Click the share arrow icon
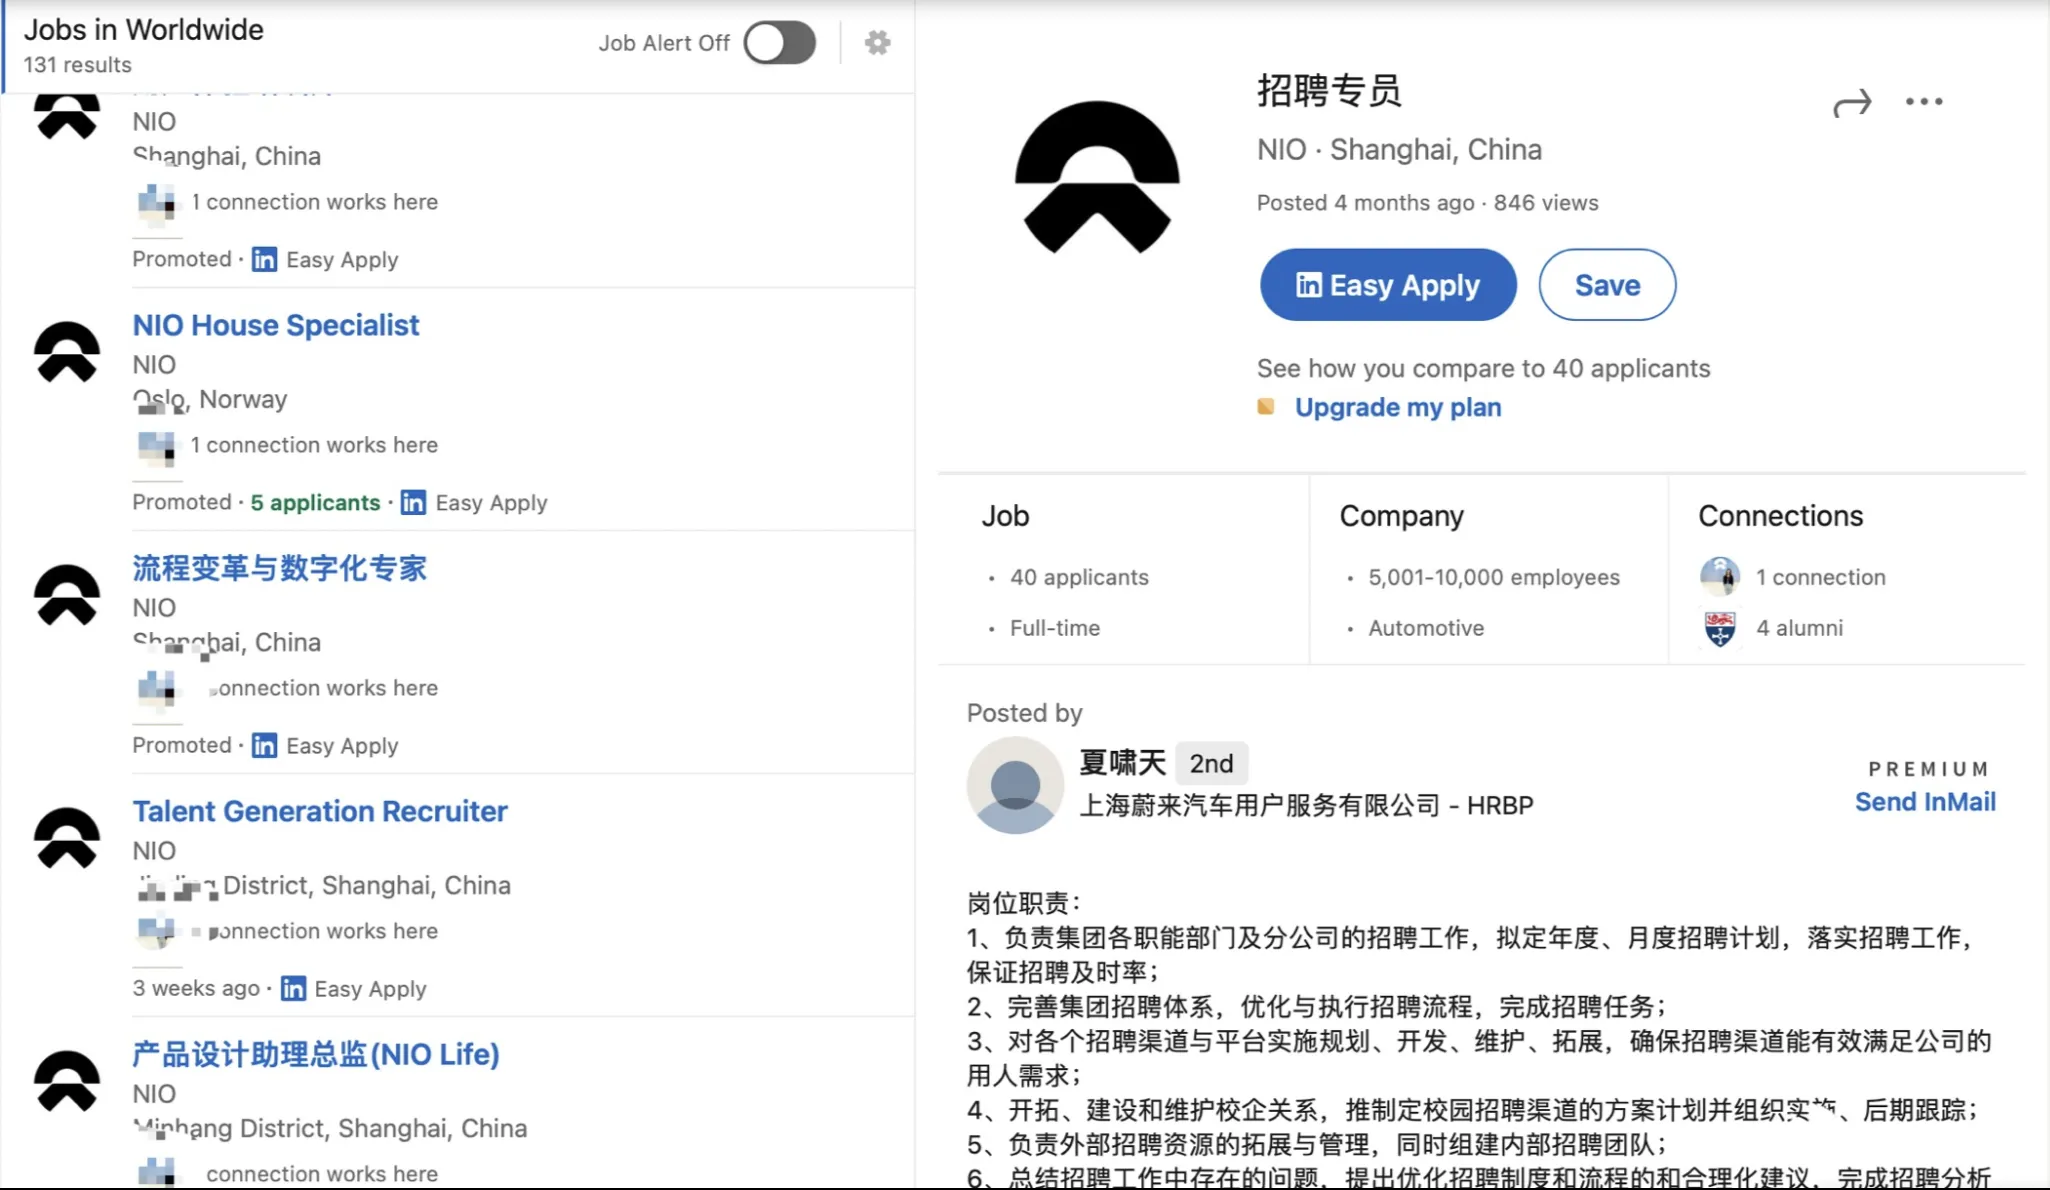Screen dimensions: 2050x1190 [x=1851, y=103]
